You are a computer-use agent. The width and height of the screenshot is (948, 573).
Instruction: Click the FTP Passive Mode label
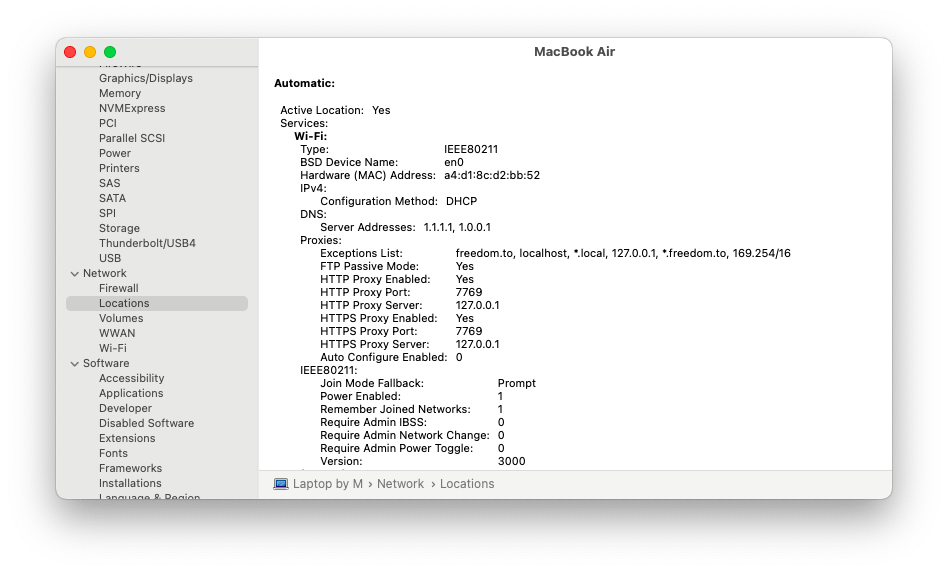pyautogui.click(x=369, y=267)
